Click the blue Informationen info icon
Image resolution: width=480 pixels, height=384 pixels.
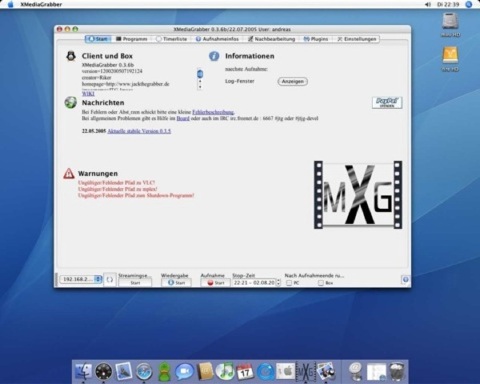(214, 56)
